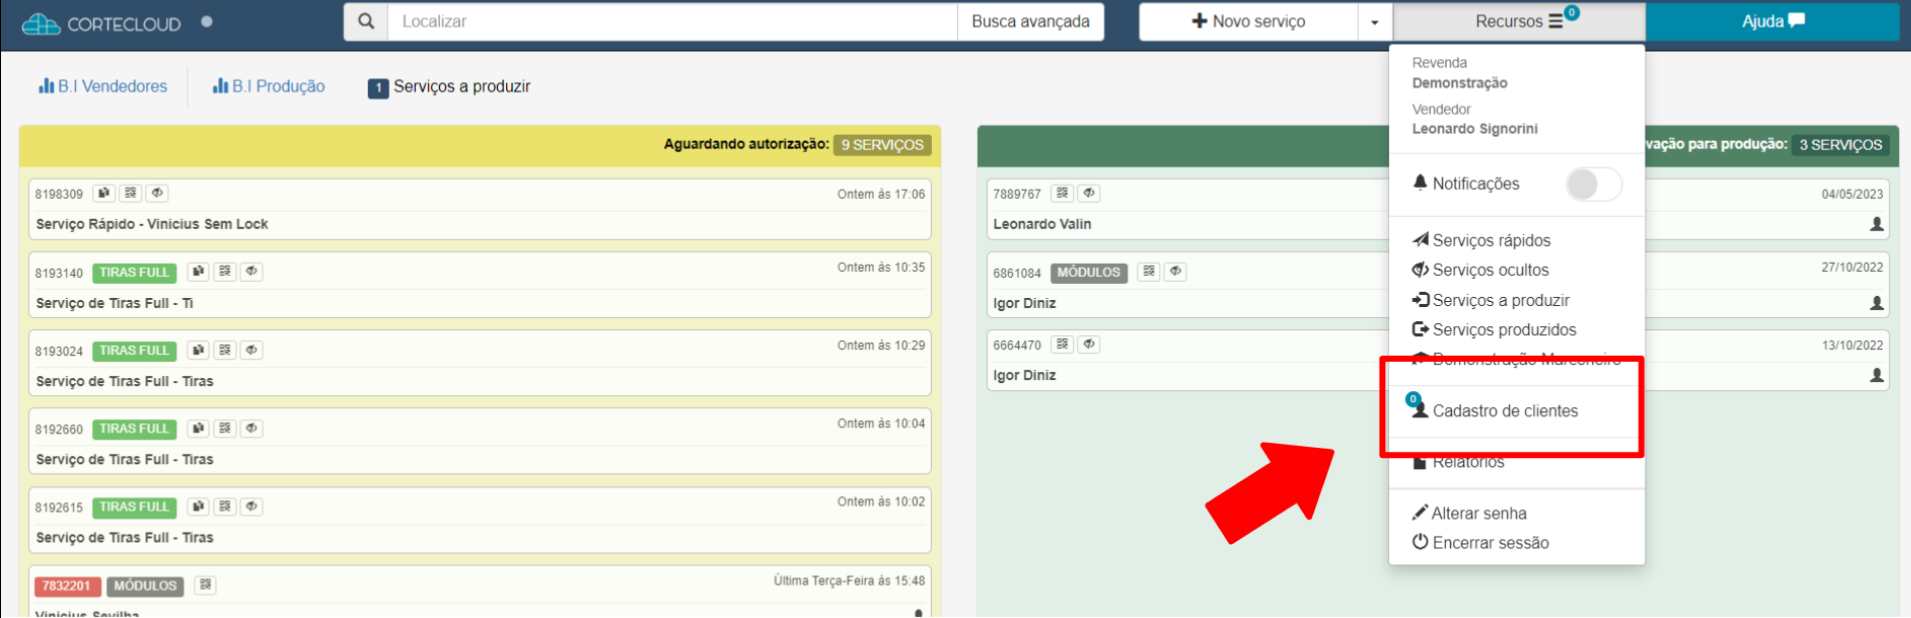The height and width of the screenshot is (618, 1911).
Task: Open the B.I Vendedores tab
Action: click(102, 87)
